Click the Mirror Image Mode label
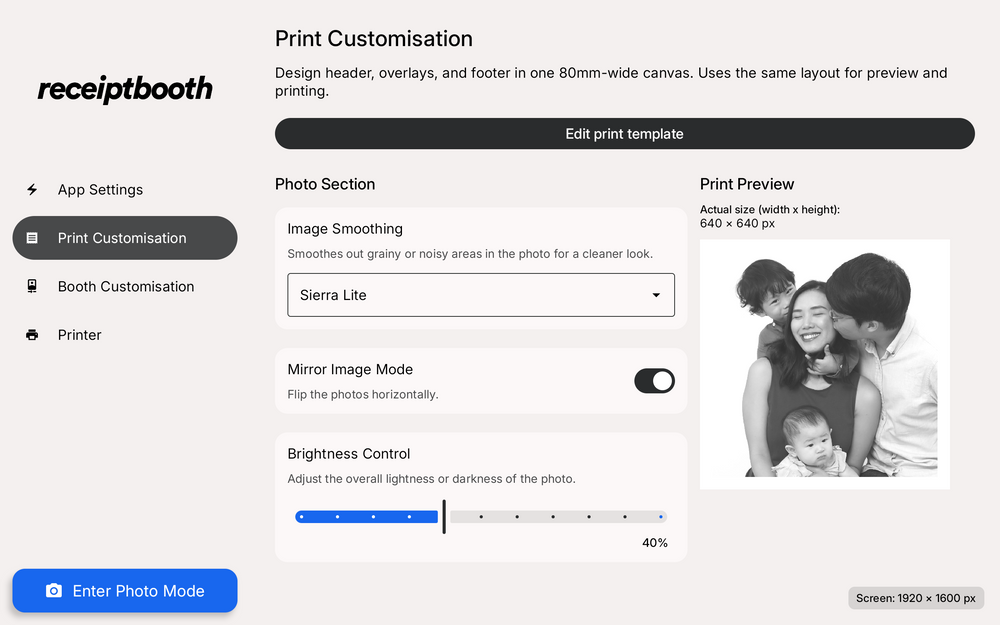 tap(350, 369)
